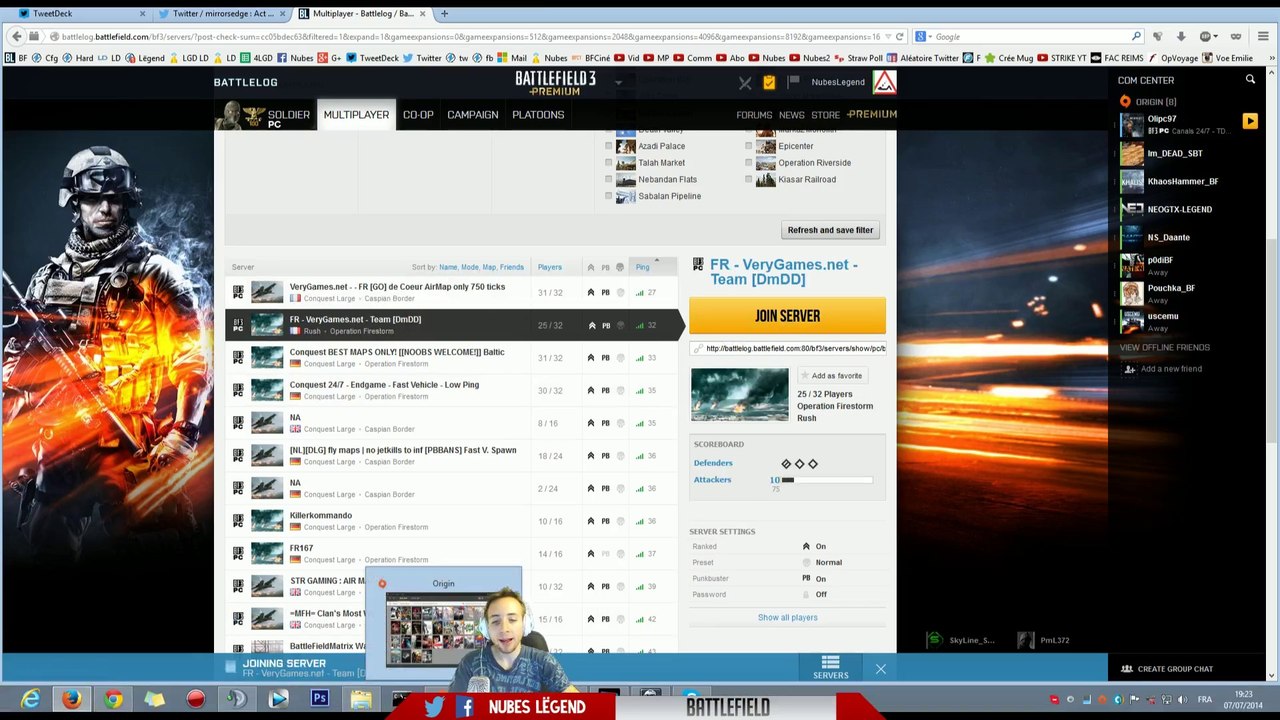Open friend NEOGTX-LEGEND in Com Center

click(x=1180, y=209)
